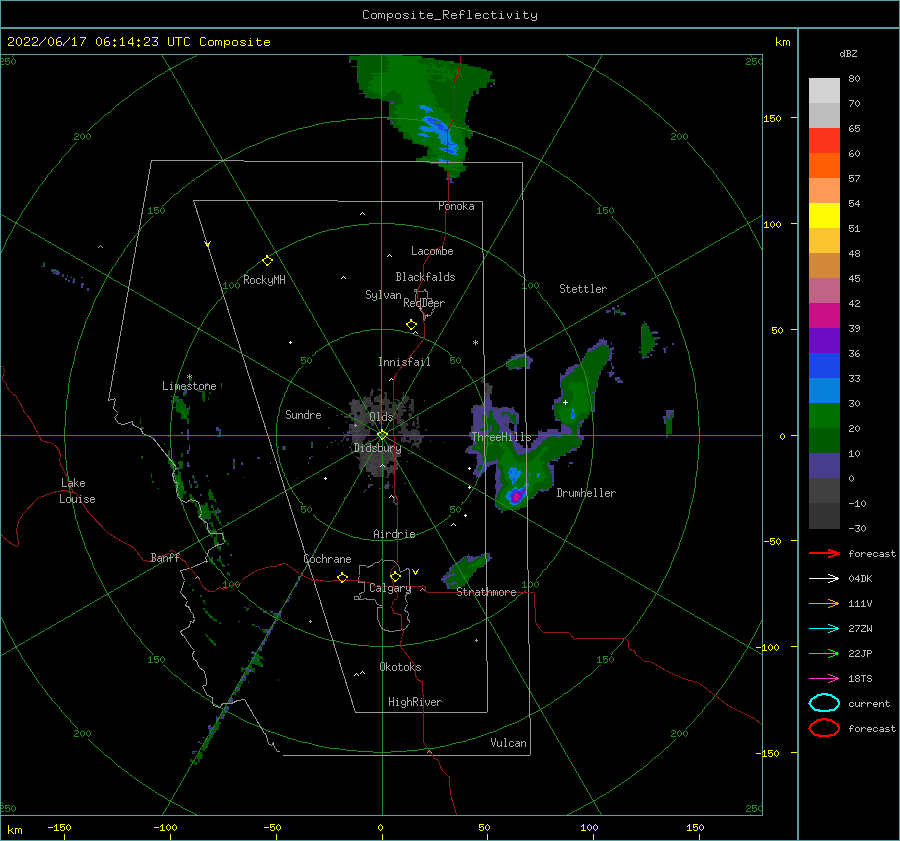Screen dimensions: 900x841
Task: Click the asterisk marker above Limestone
Action: 189,377
